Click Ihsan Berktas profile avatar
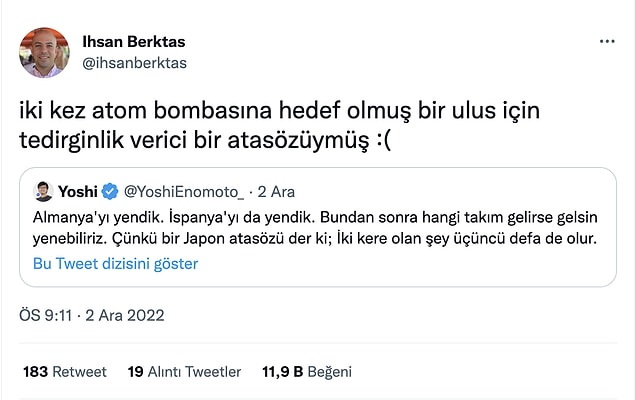 click(44, 53)
